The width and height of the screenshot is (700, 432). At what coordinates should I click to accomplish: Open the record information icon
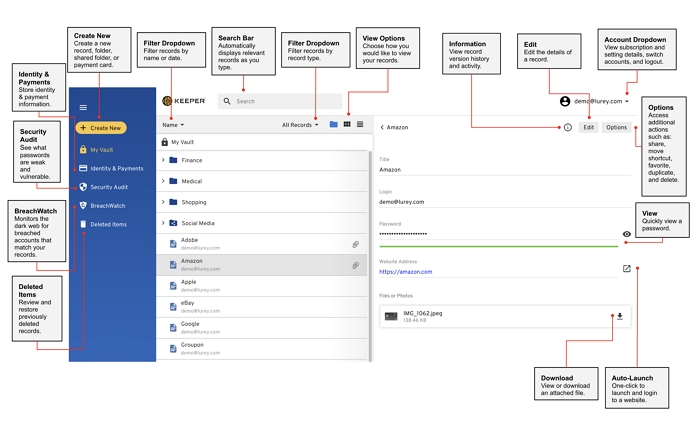[568, 128]
